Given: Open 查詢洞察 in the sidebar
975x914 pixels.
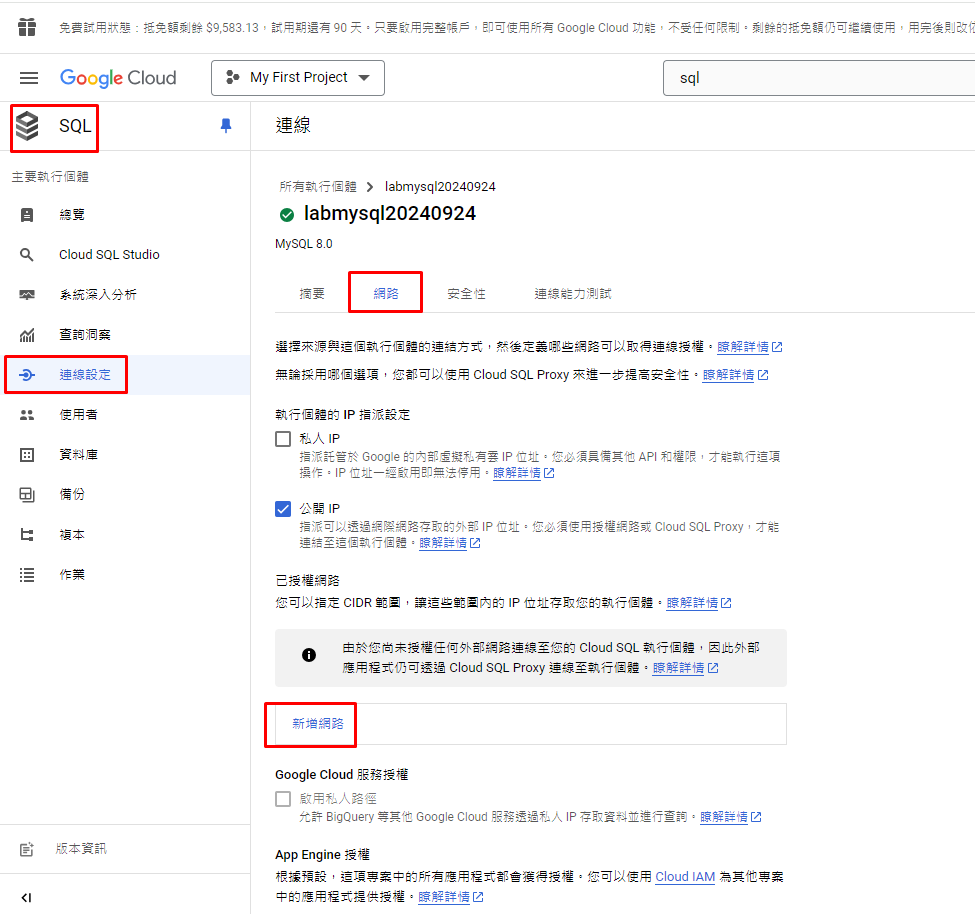Looking at the screenshot, I should coord(85,335).
